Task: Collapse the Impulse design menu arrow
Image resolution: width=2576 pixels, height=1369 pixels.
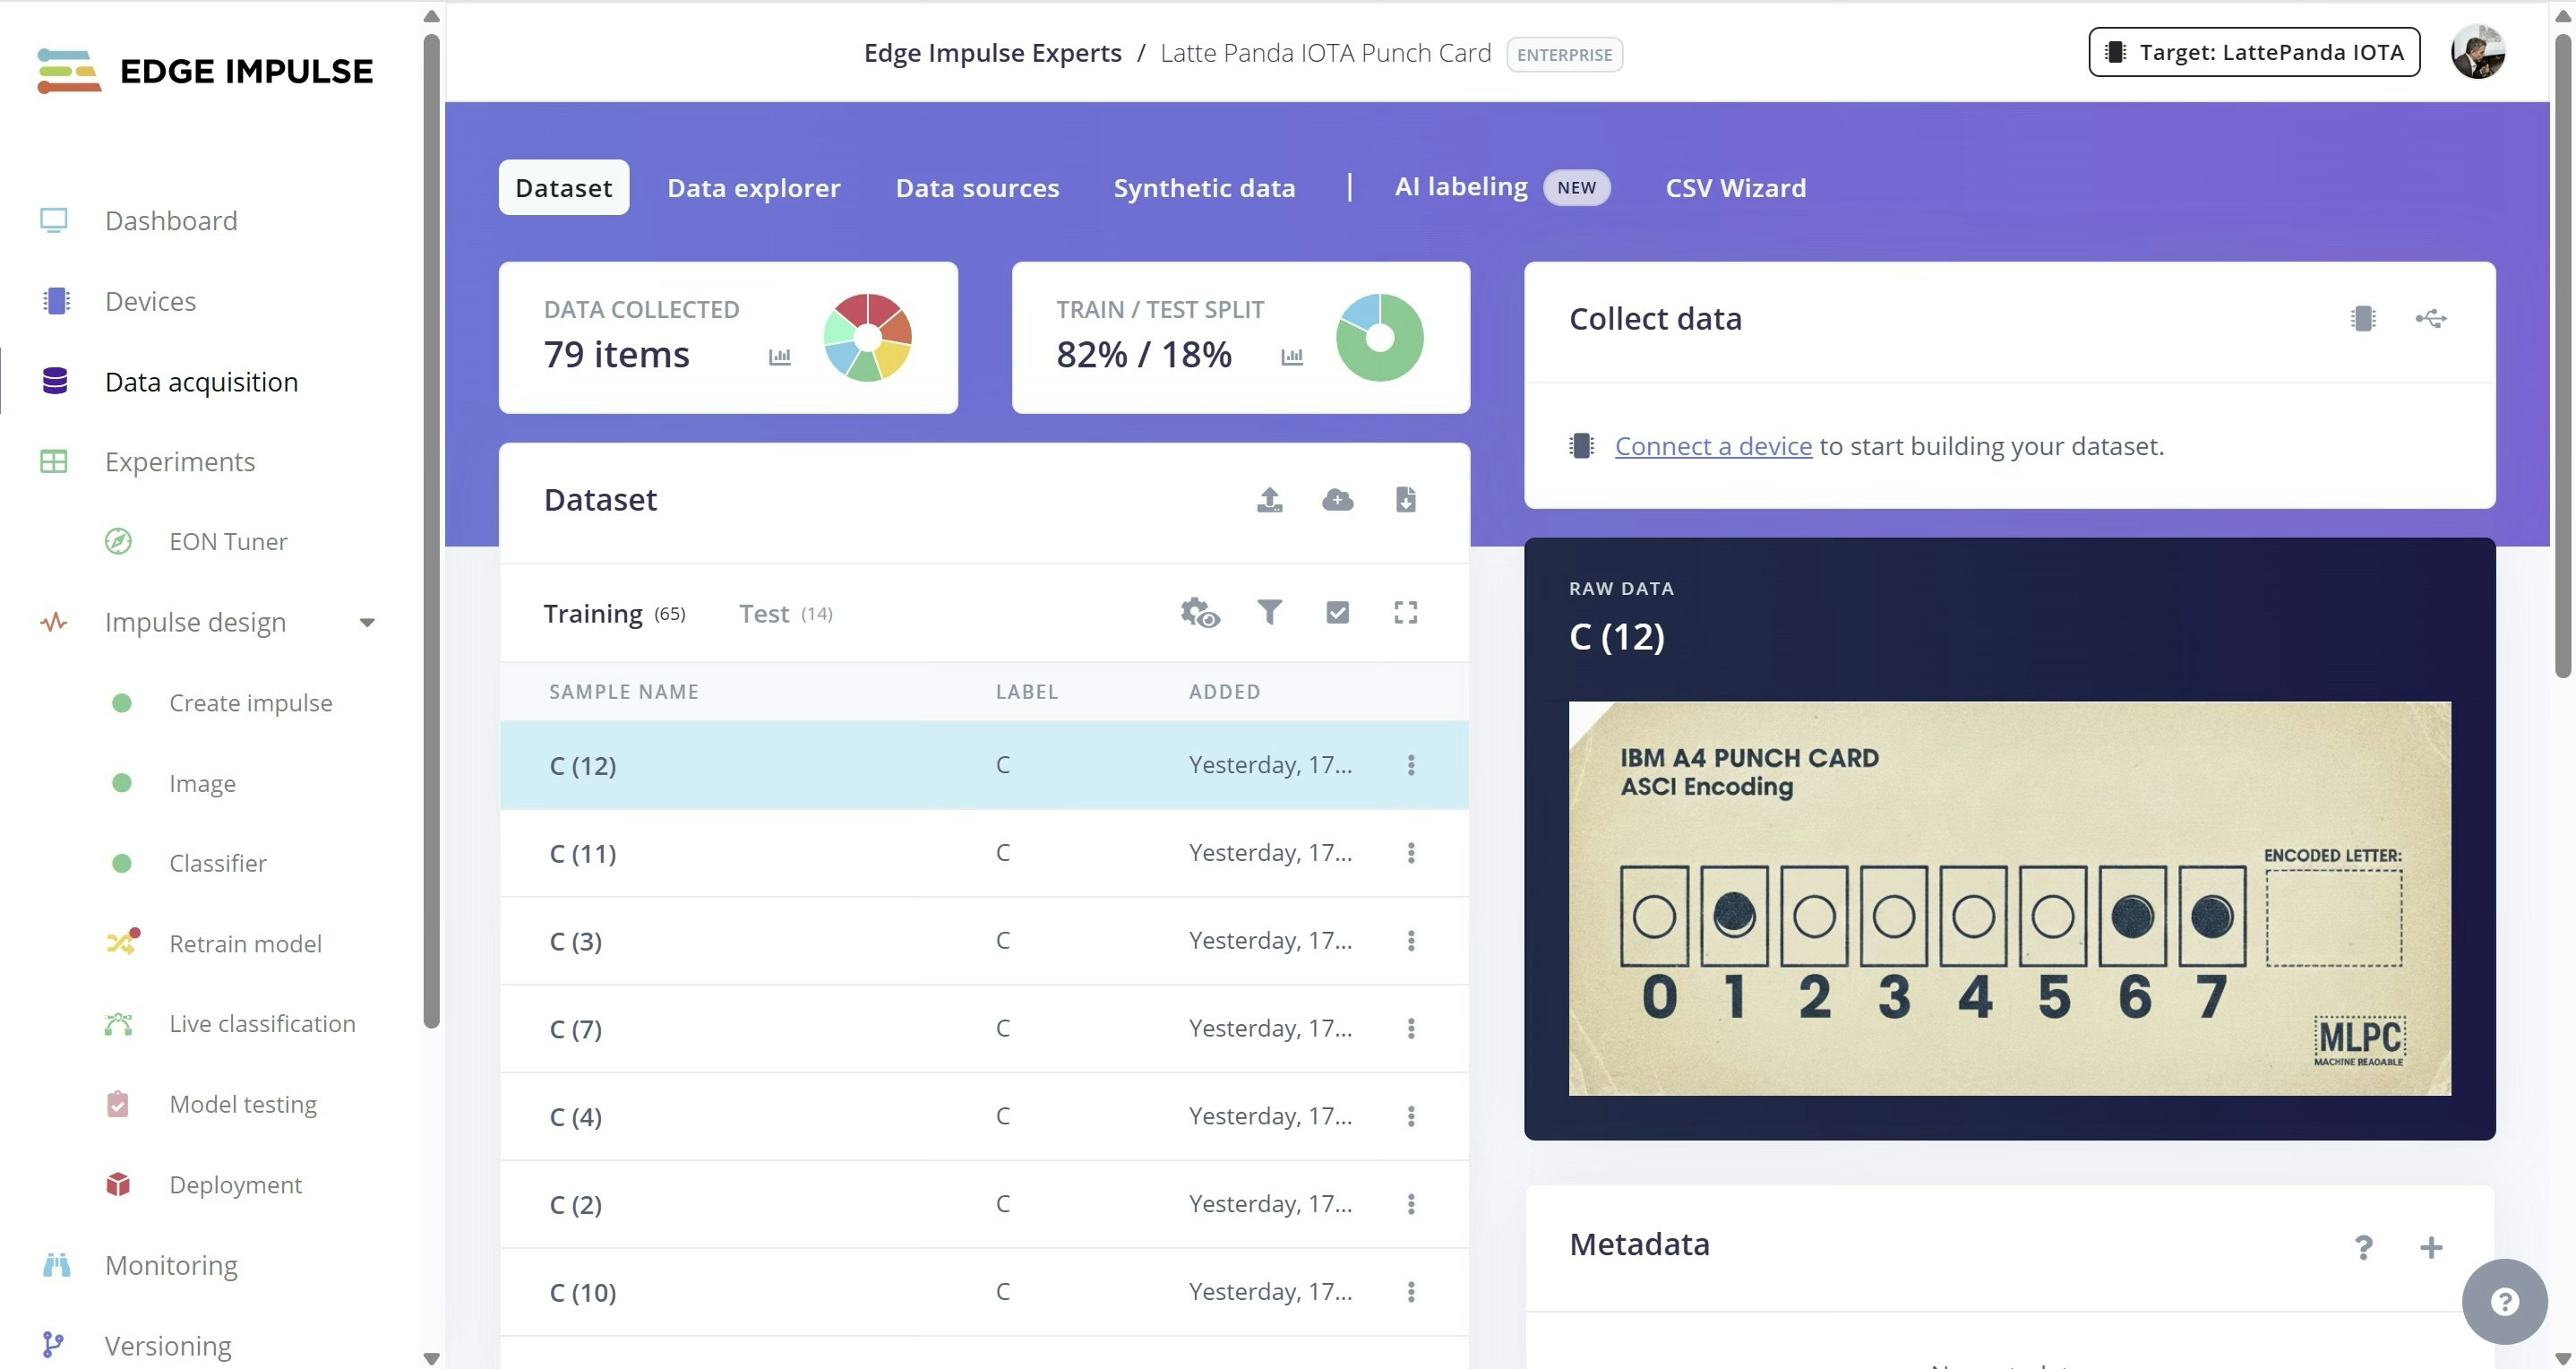Action: coord(367,622)
